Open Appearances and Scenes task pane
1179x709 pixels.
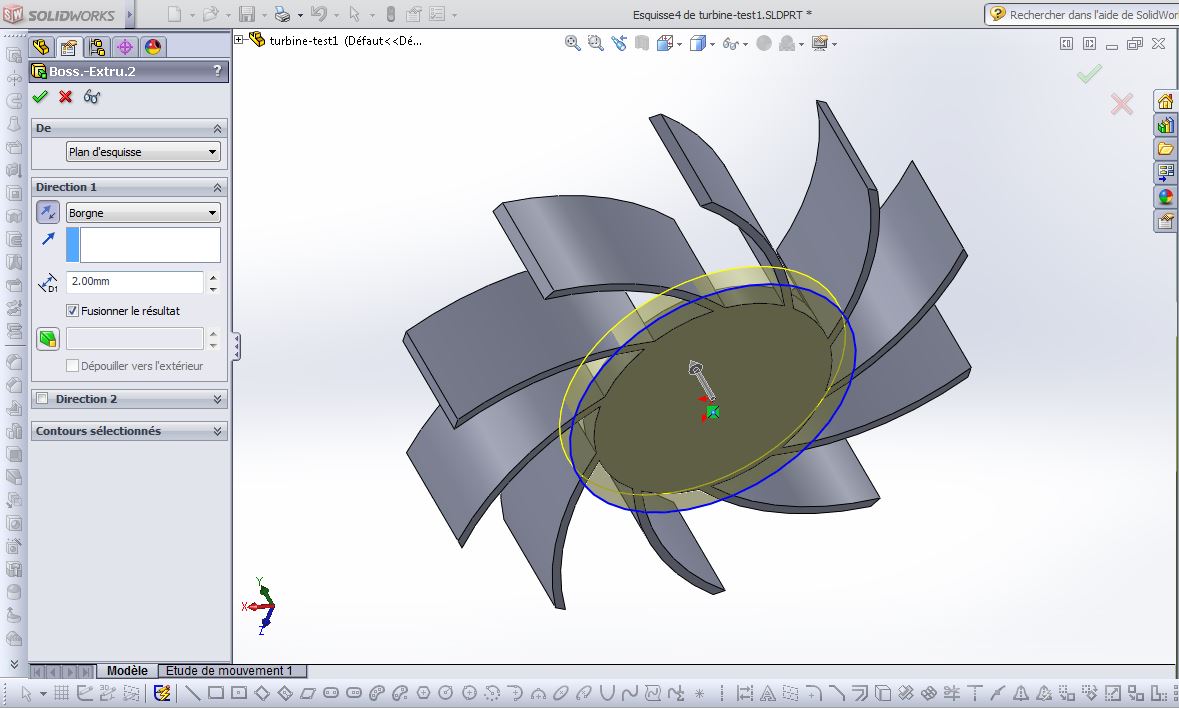[1165, 197]
